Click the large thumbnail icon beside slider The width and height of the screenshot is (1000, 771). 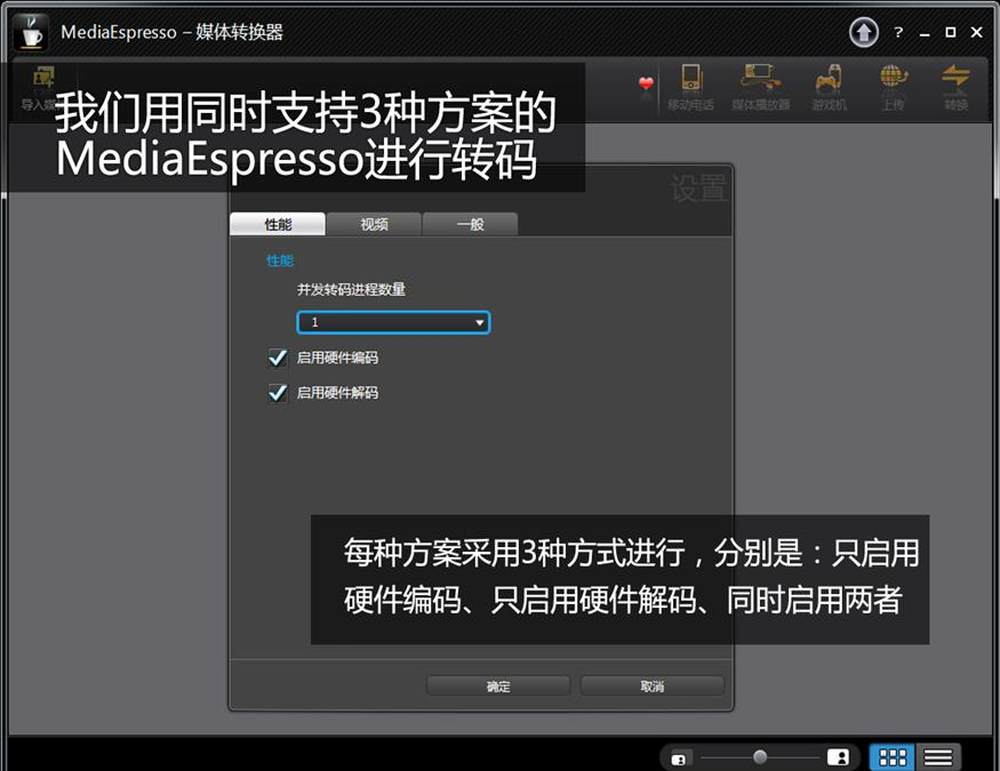click(838, 757)
